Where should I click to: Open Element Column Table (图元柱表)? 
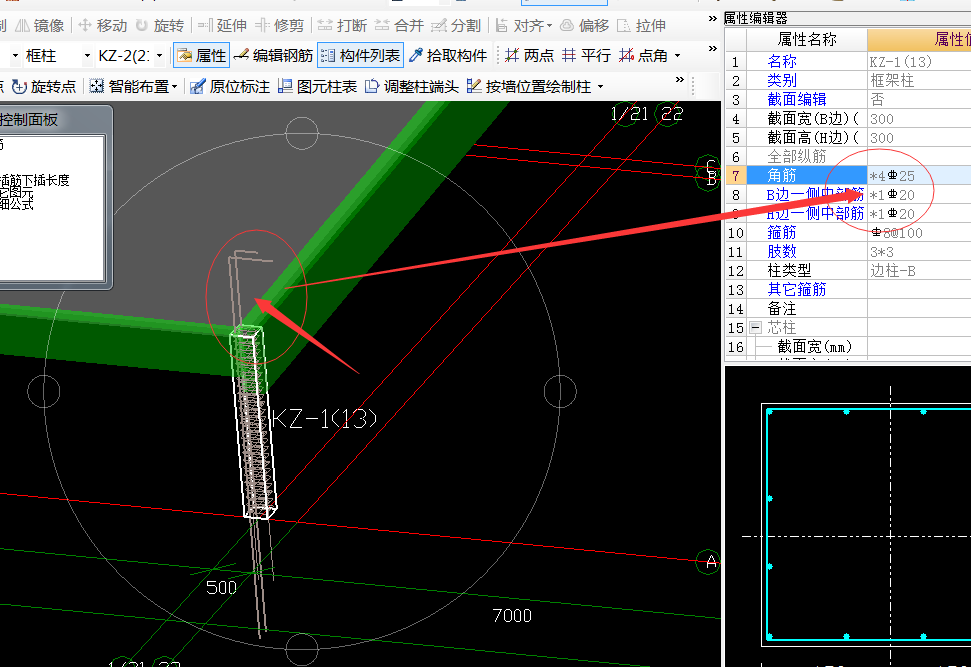click(318, 87)
